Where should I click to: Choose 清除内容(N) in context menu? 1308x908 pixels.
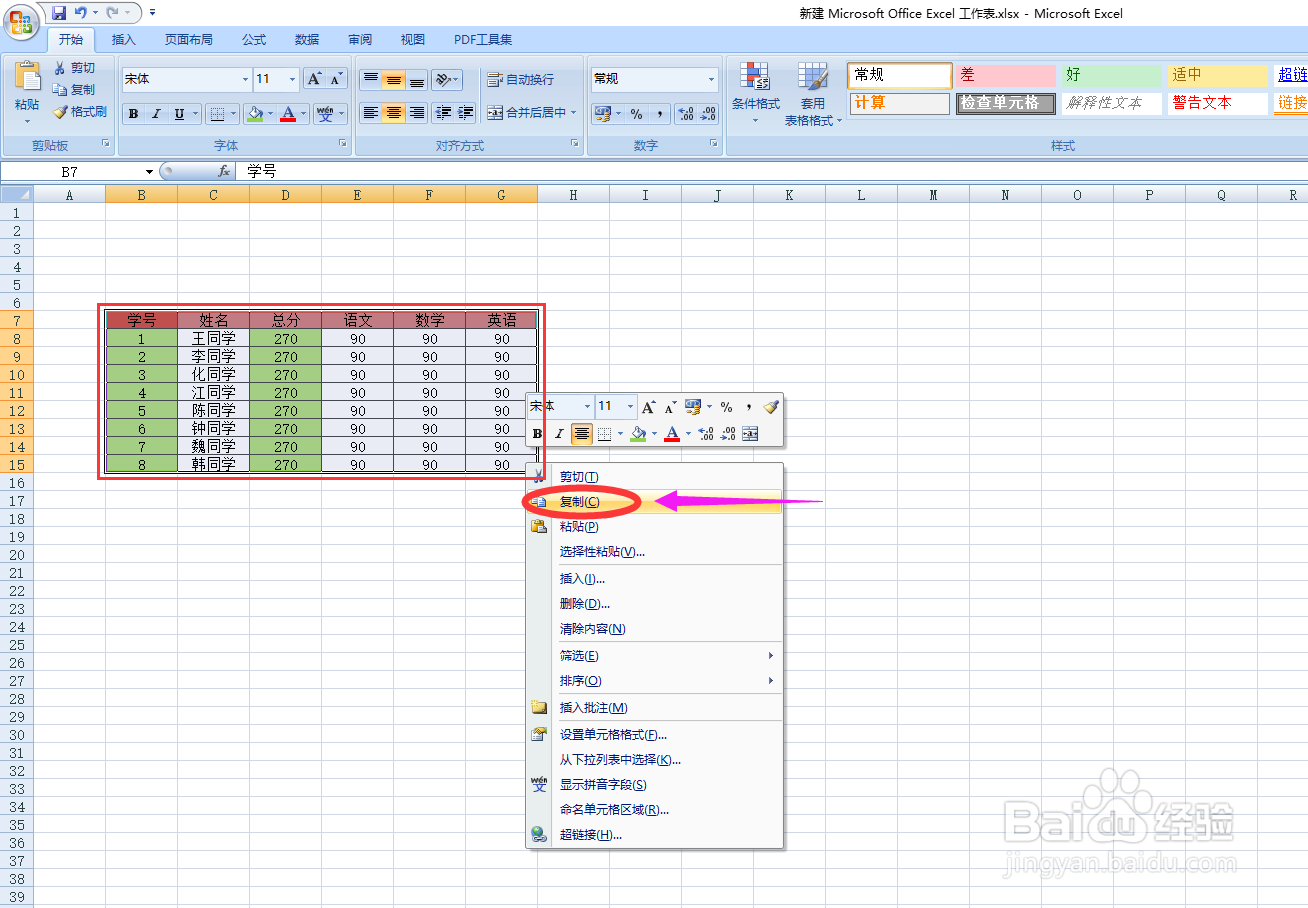654,629
